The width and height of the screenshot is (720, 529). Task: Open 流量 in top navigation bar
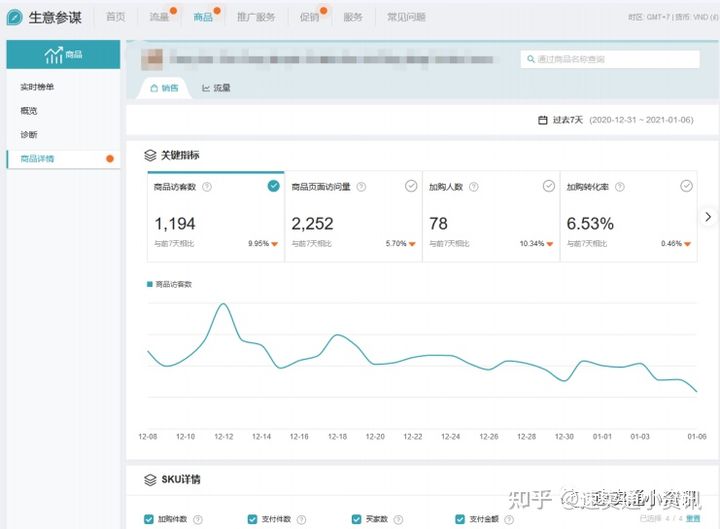(159, 17)
